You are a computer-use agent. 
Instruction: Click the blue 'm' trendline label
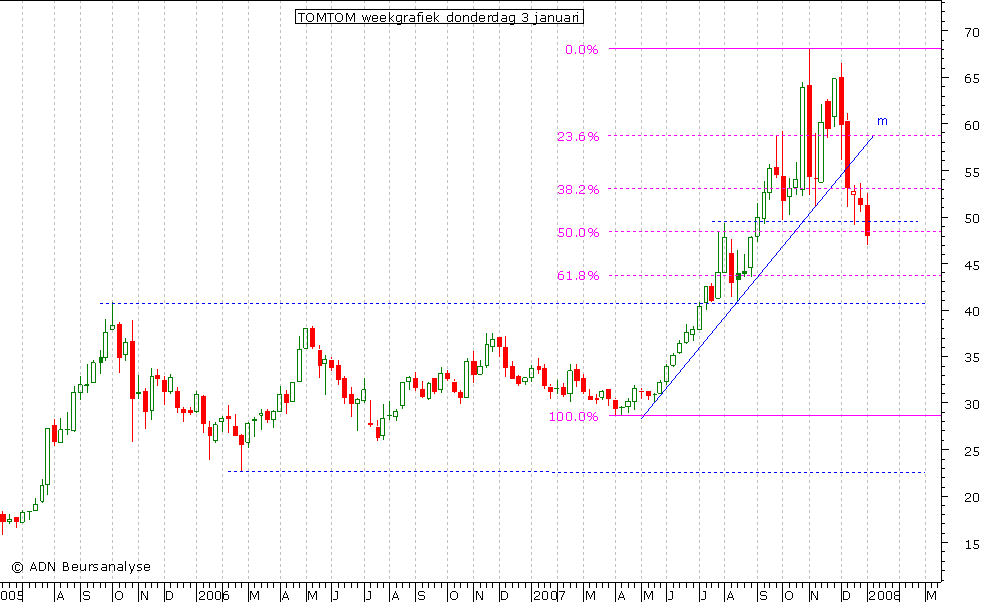coord(882,122)
